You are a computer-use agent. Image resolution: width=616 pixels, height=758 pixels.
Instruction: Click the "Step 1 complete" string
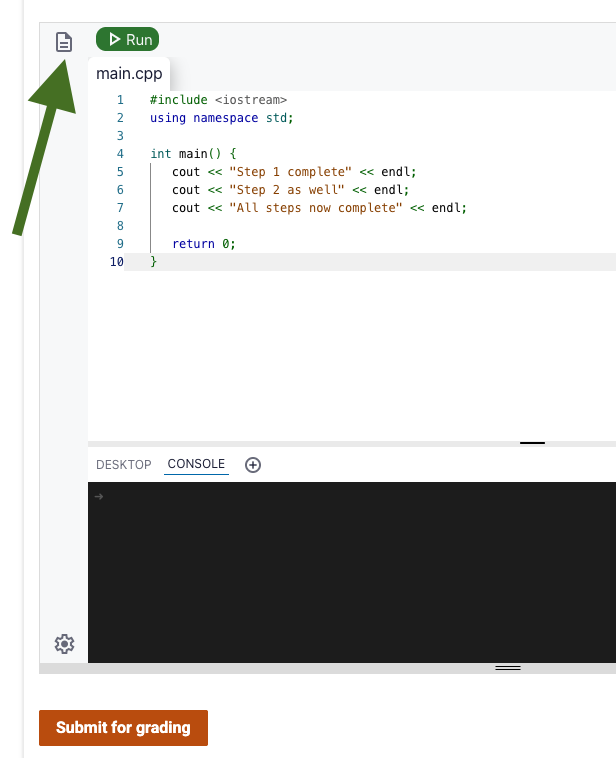click(x=291, y=172)
